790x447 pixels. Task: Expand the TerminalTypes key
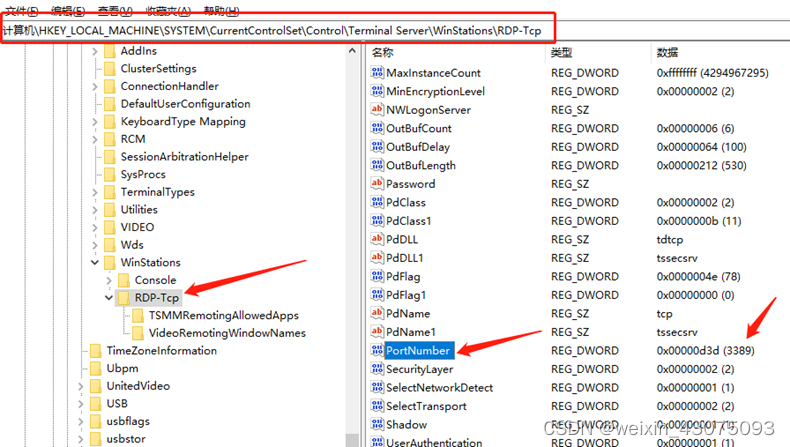pyautogui.click(x=95, y=192)
